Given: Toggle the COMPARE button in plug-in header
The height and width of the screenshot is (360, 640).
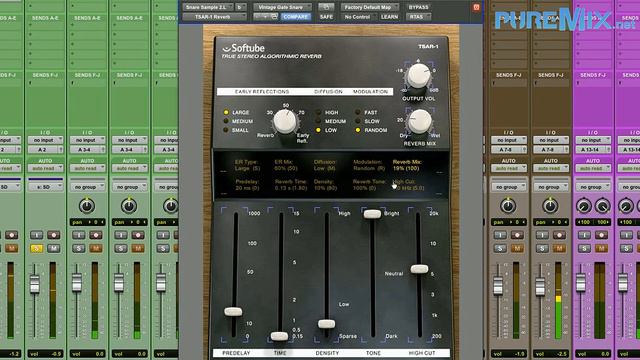Looking at the screenshot, I should pos(296,17).
